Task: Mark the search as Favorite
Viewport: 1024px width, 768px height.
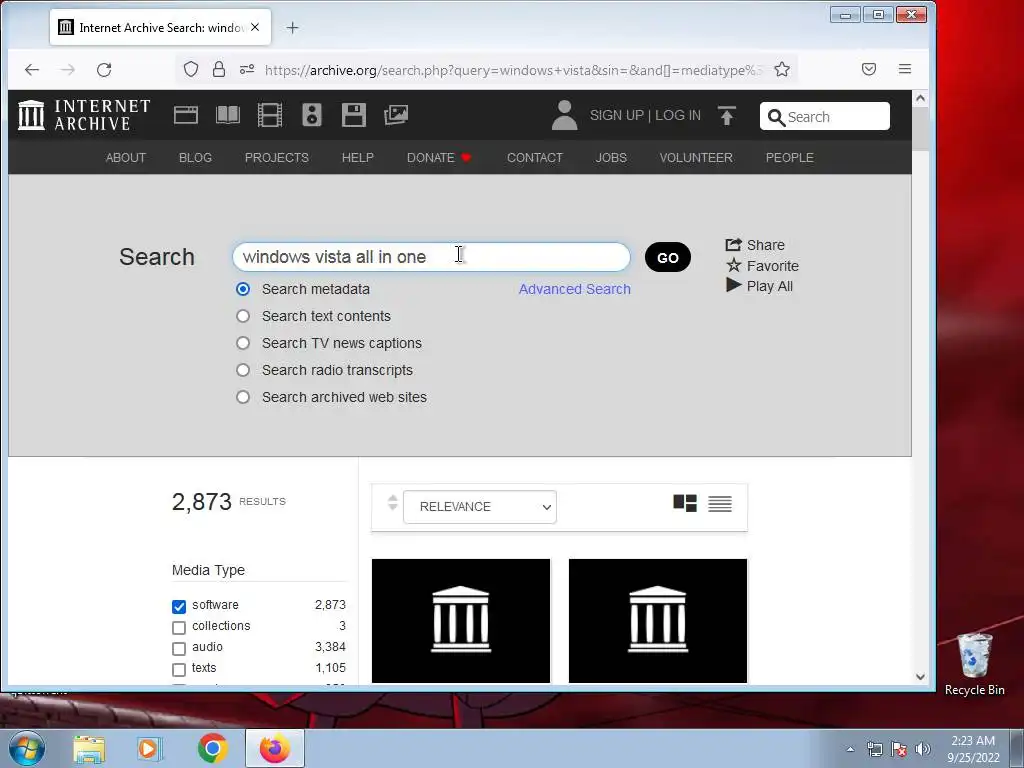Action: (762, 266)
